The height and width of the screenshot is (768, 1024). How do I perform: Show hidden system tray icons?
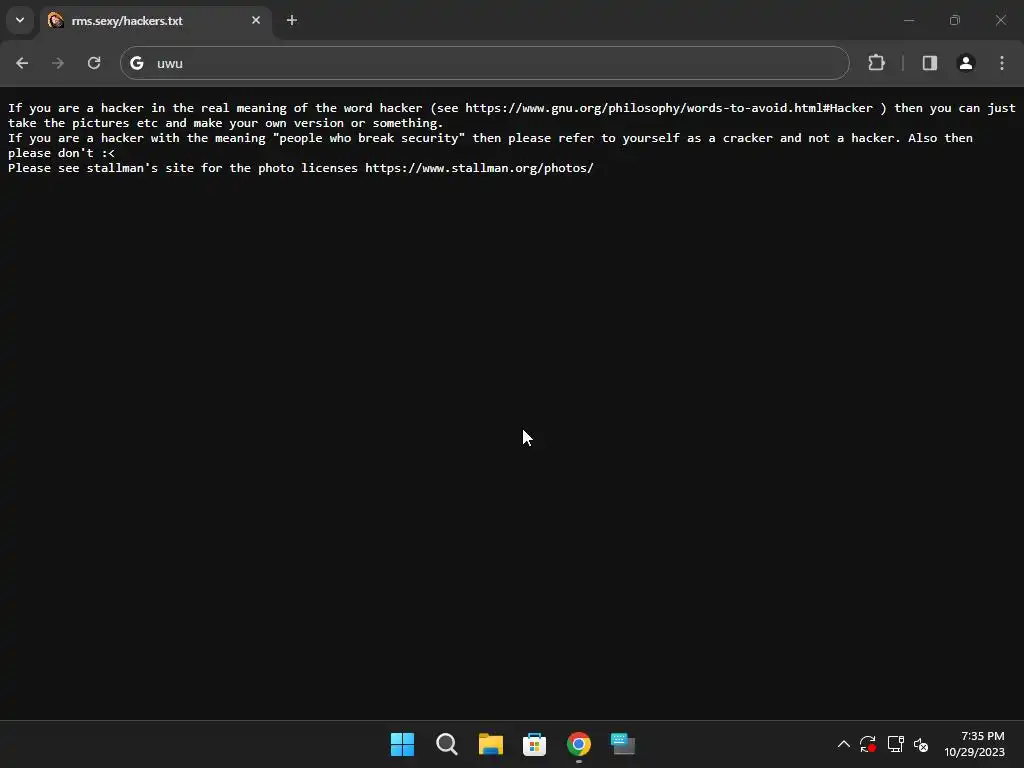844,744
